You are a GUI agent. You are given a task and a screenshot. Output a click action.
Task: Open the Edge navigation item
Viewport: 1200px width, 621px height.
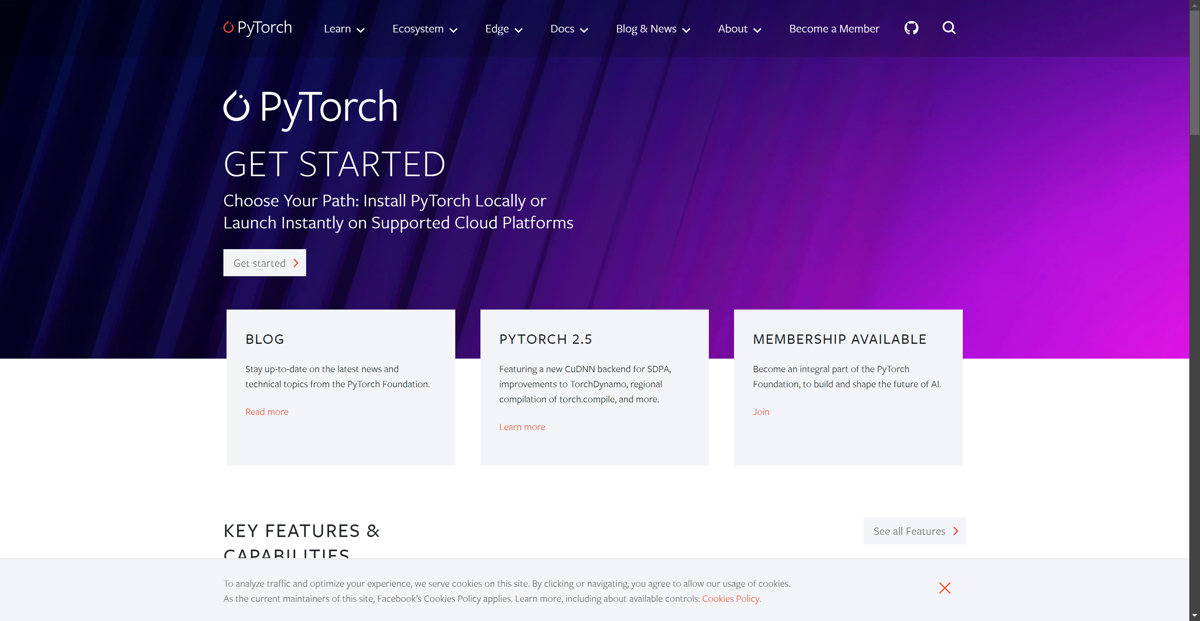[497, 28]
